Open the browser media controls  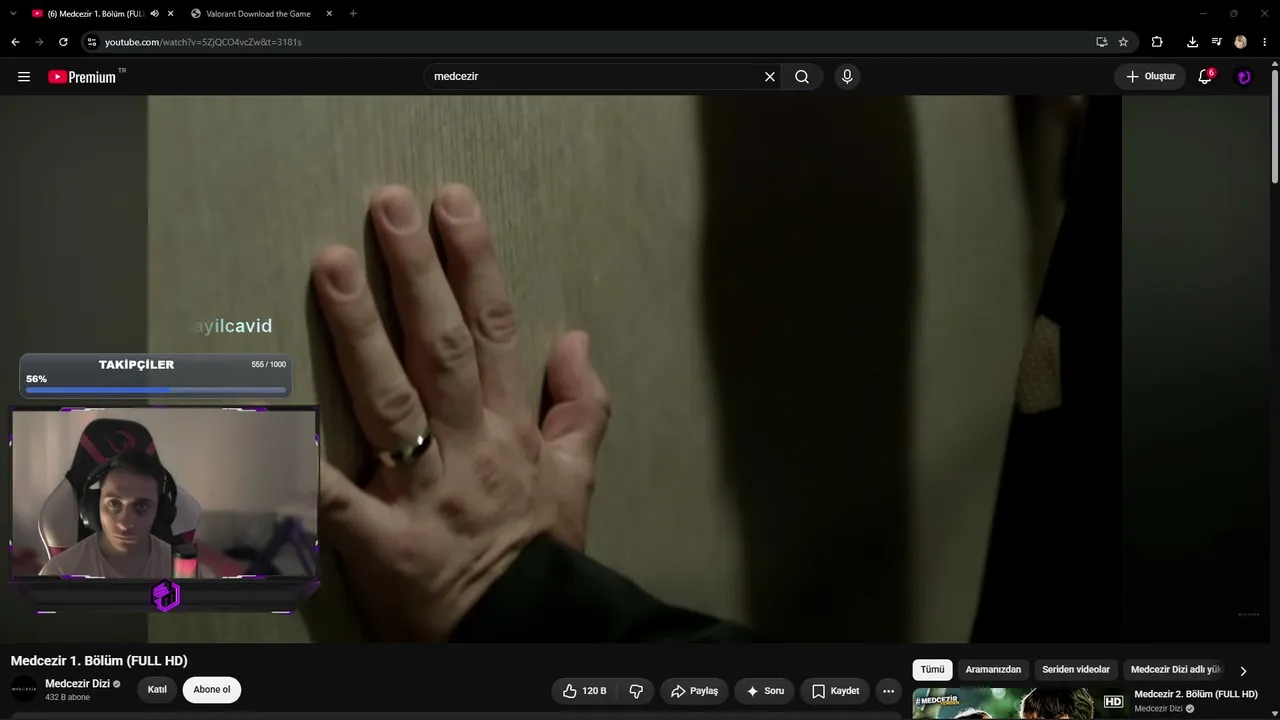[x=1216, y=42]
